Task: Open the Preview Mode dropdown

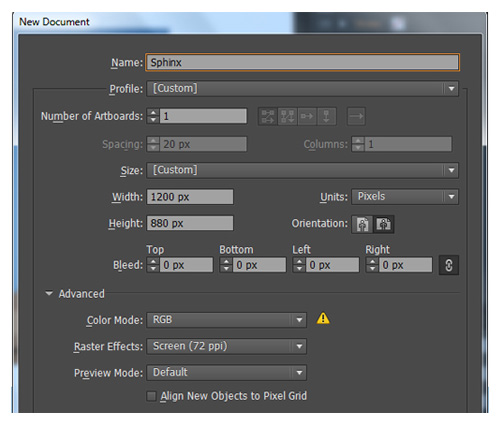Action: [x=226, y=372]
